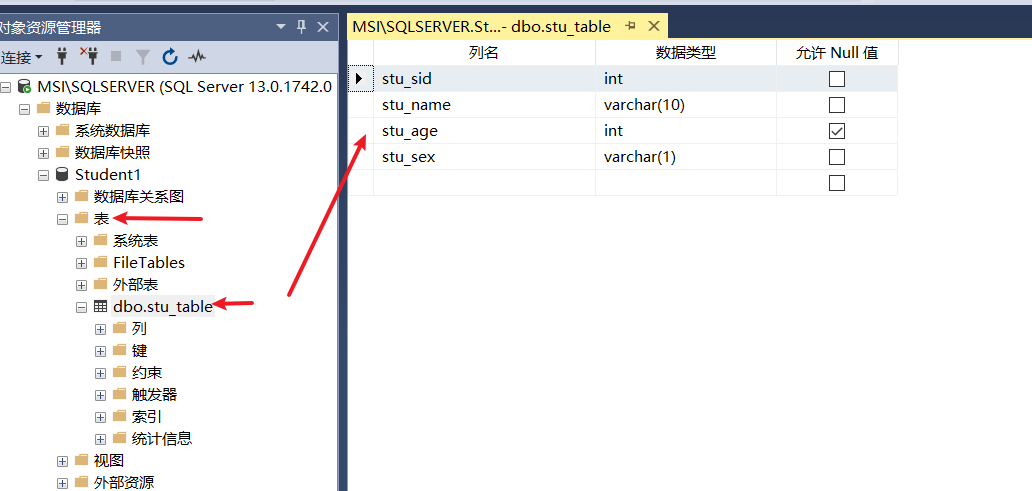Image resolution: width=1032 pixels, height=491 pixels.
Task: Click the 数据库 folder icon
Action: pos(43,108)
